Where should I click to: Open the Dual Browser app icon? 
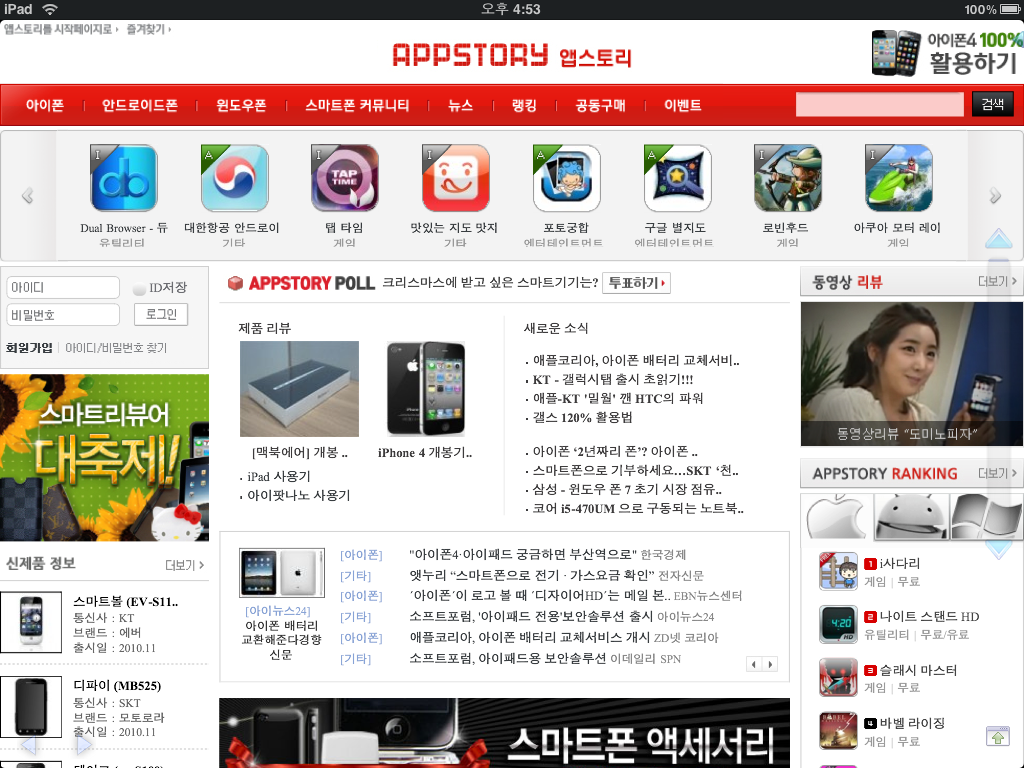pyautogui.click(x=123, y=178)
